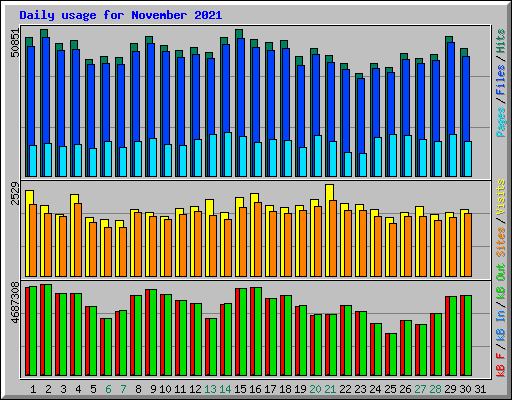512x400 pixels.
Task: Click day label '26' on the x-axis
Action: pyautogui.click(x=405, y=389)
